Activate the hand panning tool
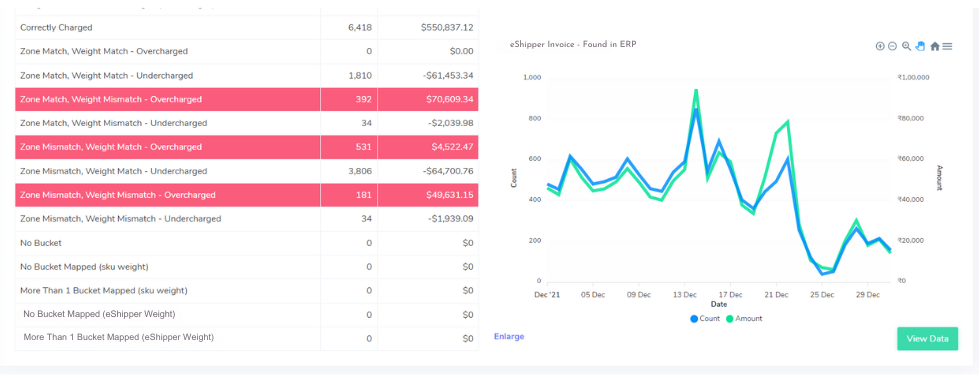Viewport: 979px width, 380px height. (920, 46)
